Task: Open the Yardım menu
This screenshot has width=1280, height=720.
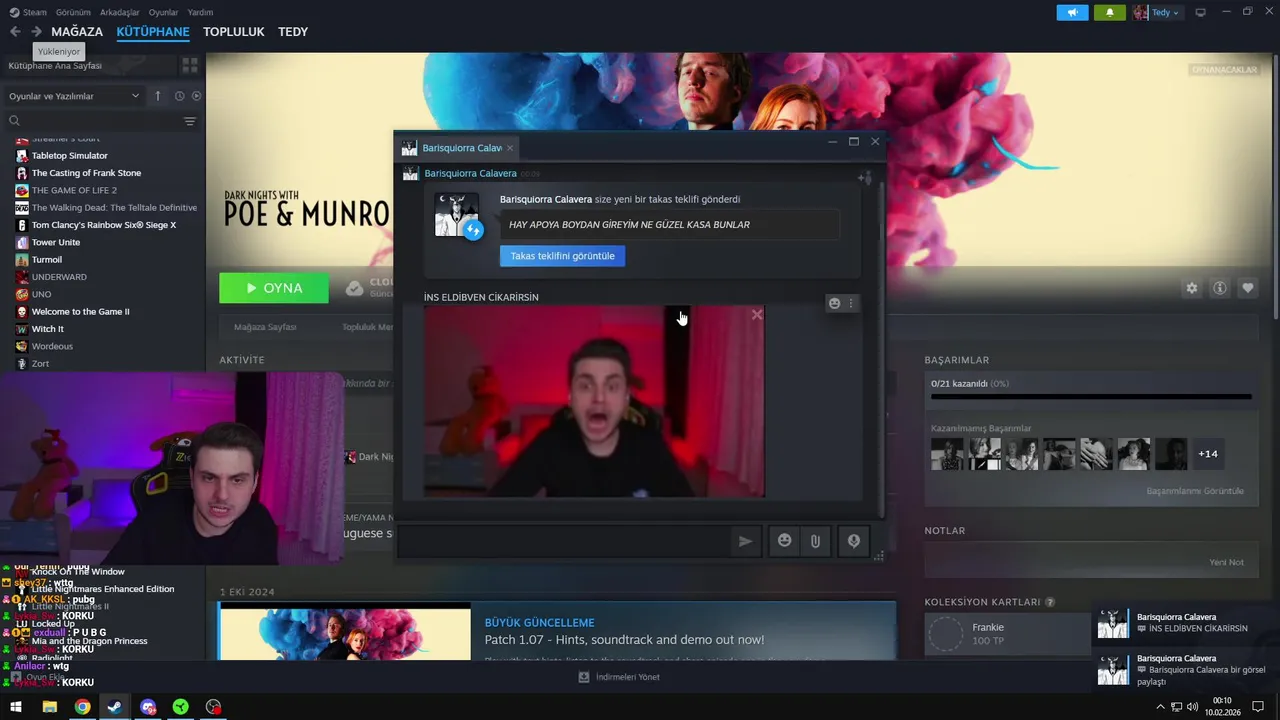Action: click(x=200, y=12)
